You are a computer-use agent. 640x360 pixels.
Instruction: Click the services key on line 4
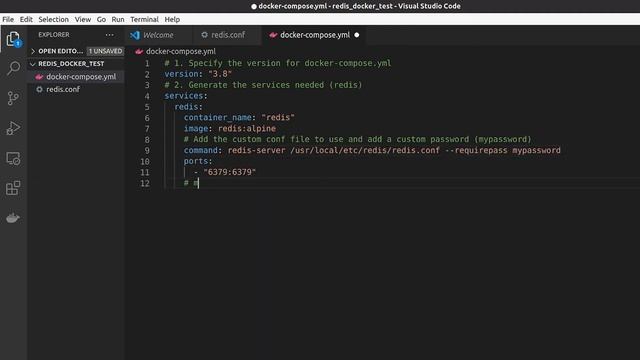[184, 96]
